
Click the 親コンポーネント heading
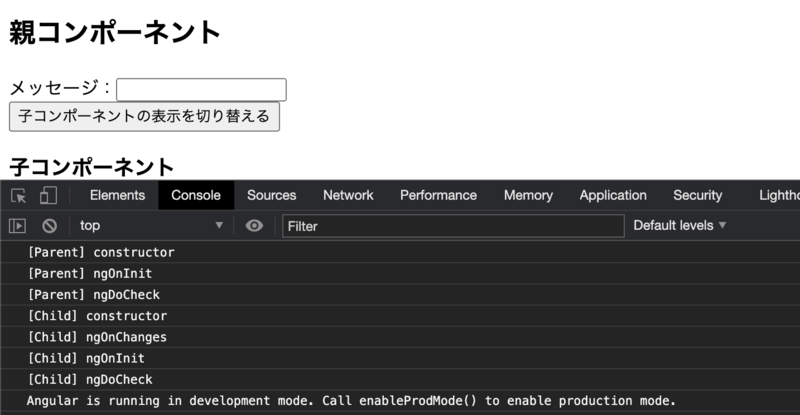pos(115,32)
